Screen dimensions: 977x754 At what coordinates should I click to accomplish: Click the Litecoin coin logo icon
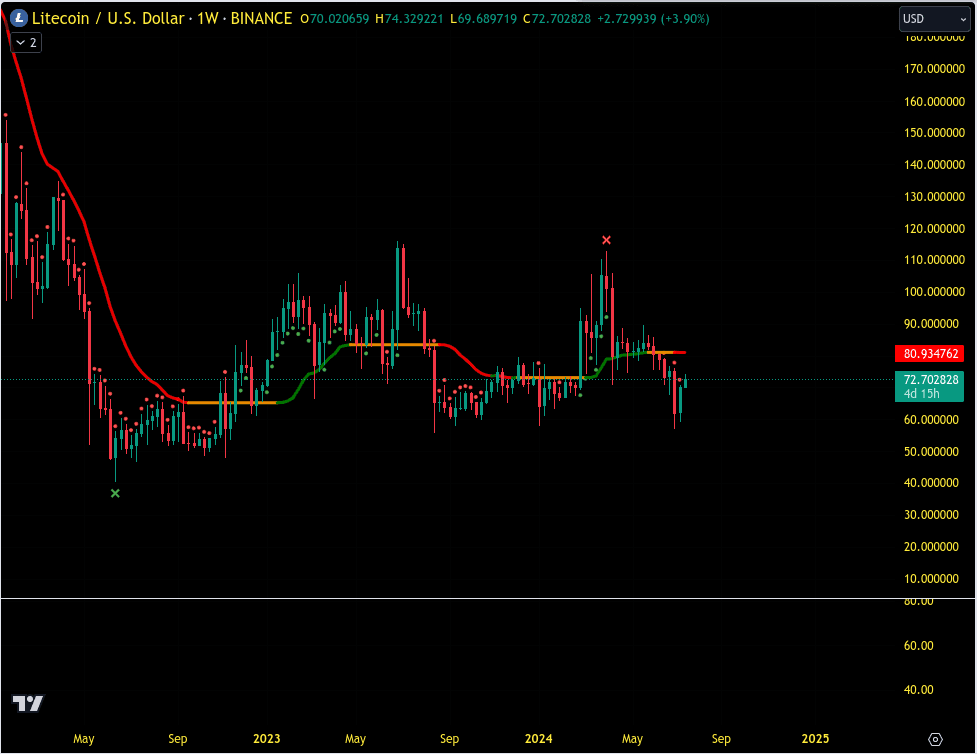pyautogui.click(x=19, y=19)
